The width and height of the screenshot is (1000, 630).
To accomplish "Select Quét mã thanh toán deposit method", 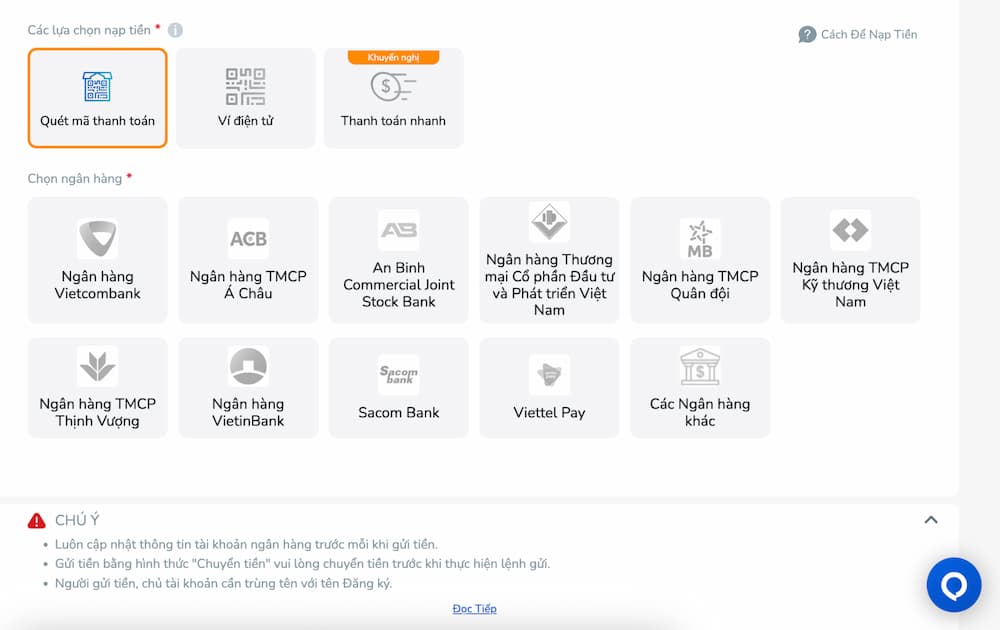I will click(97, 98).
